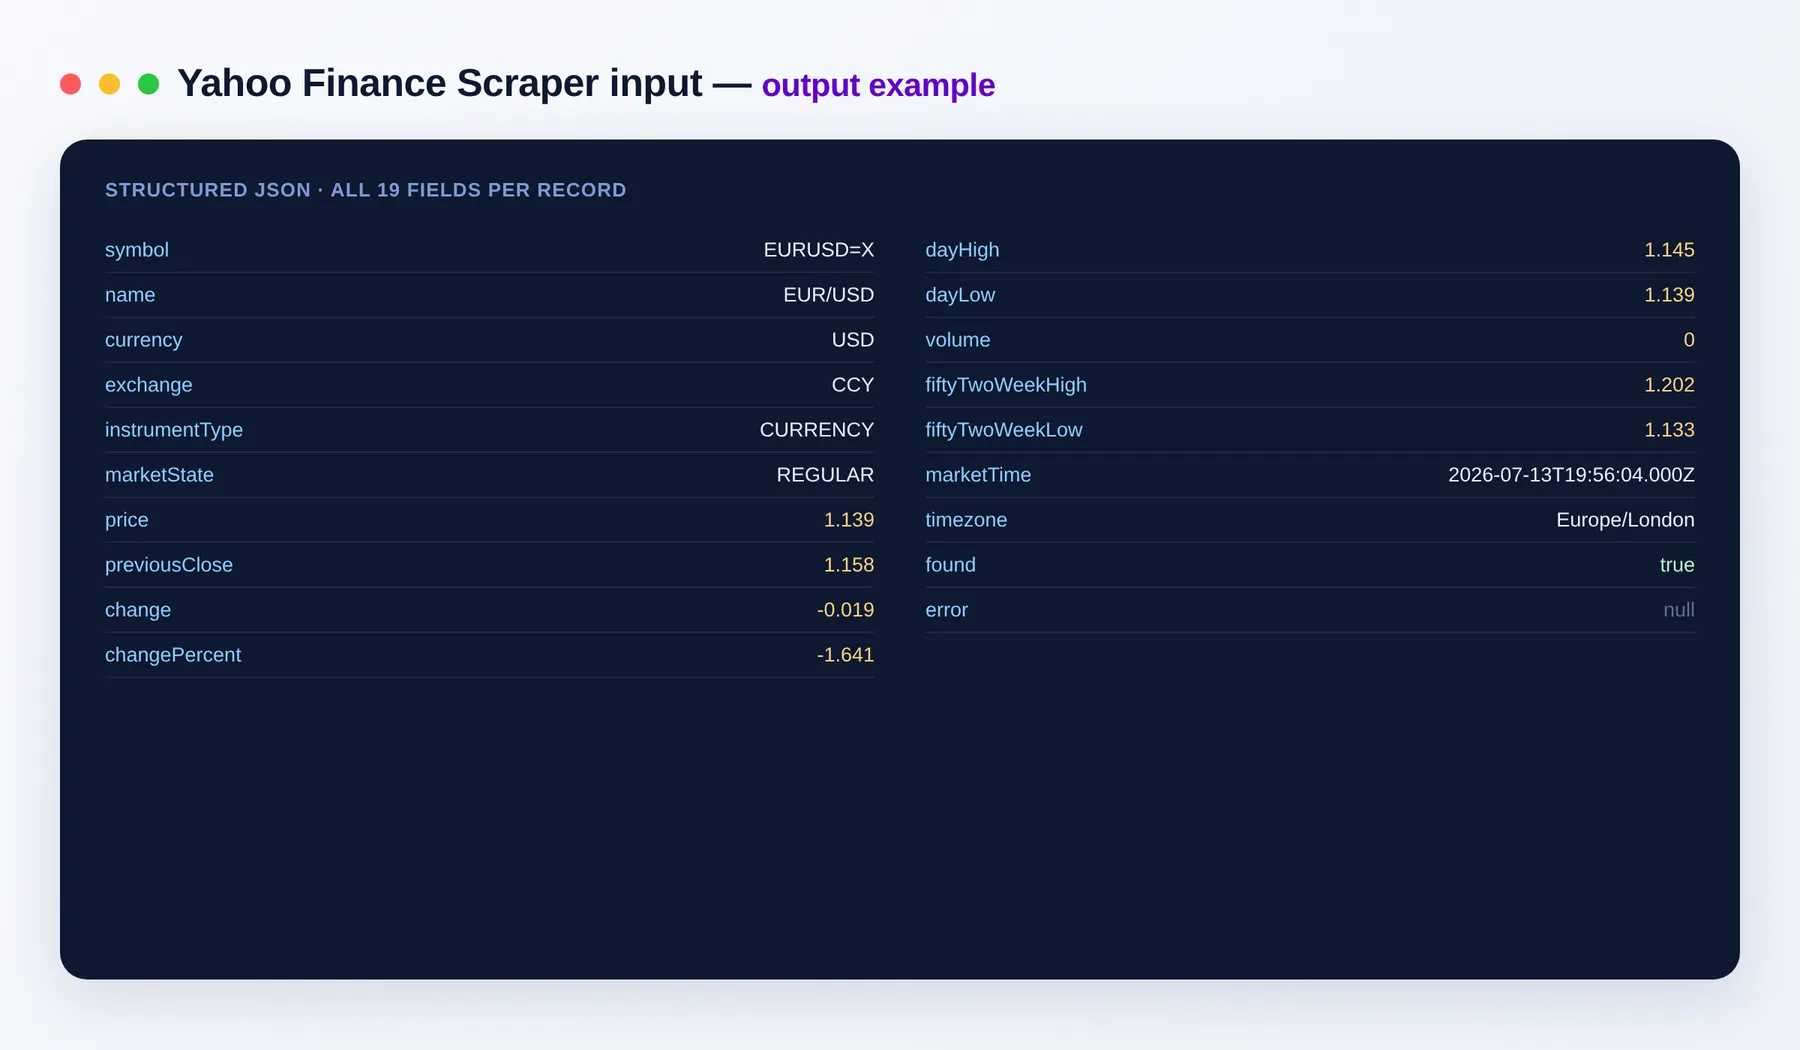Select the 'price' field label
This screenshot has height=1050, width=1800.
(x=127, y=520)
